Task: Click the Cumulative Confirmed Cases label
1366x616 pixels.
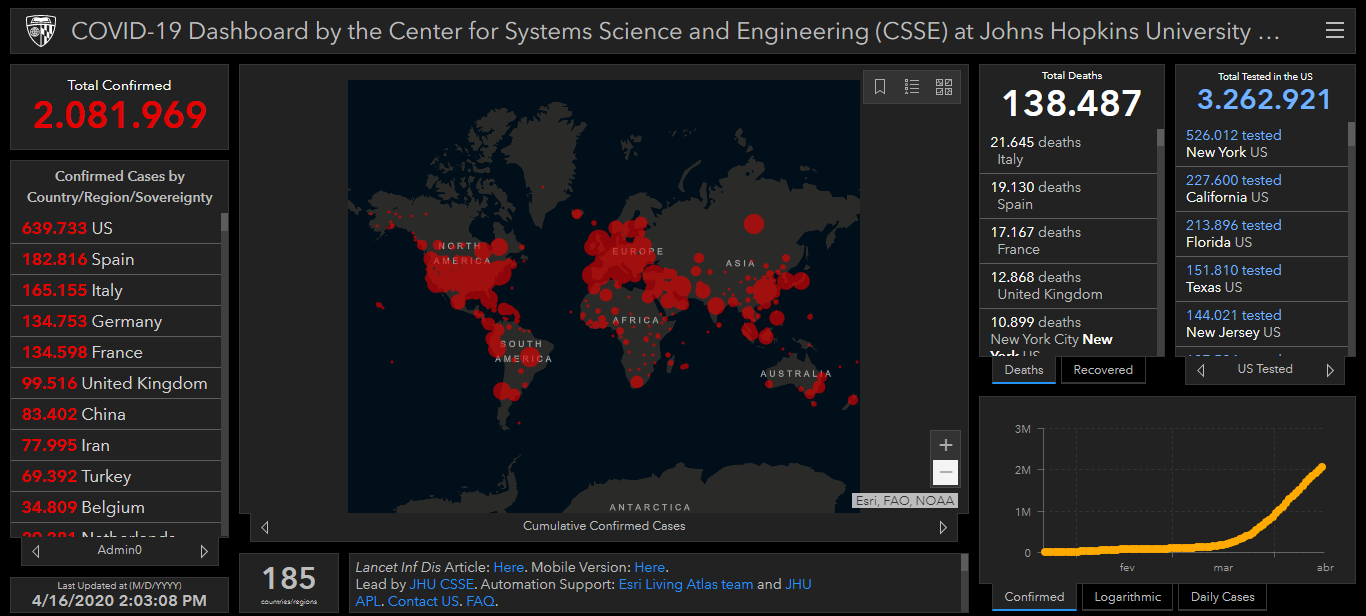Action: tap(604, 526)
